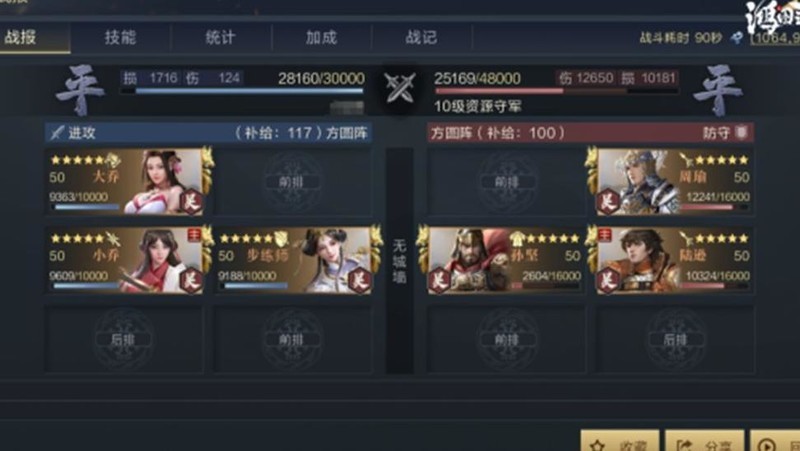Switch to the 技能 tab

click(120, 37)
